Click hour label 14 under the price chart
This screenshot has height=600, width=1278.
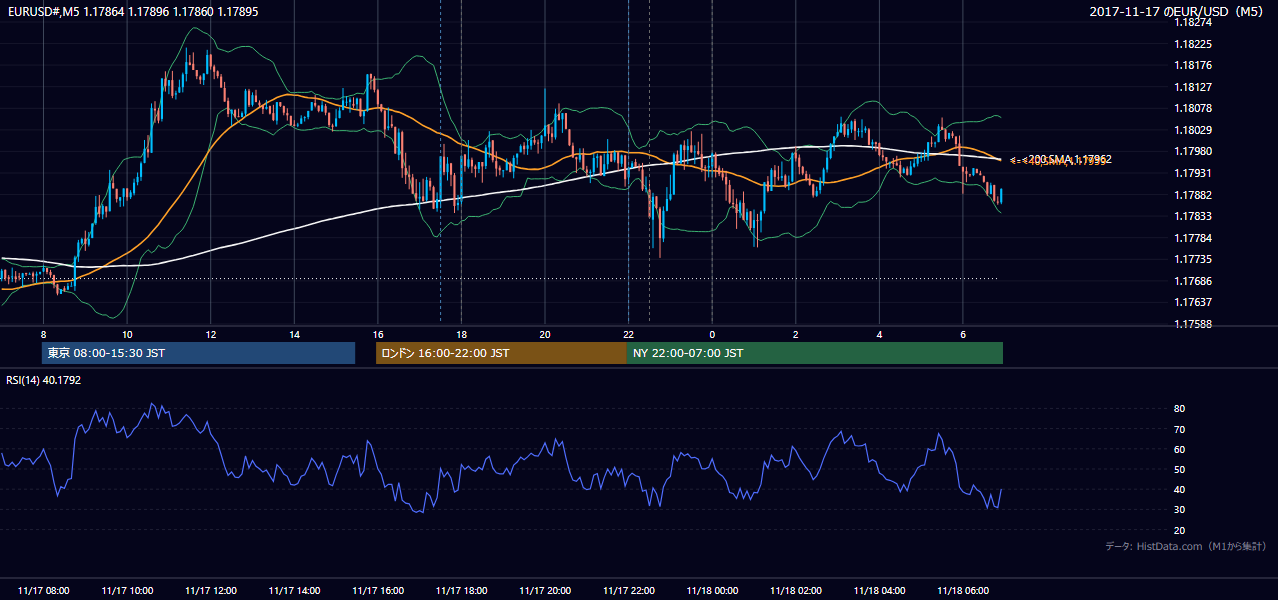294,334
